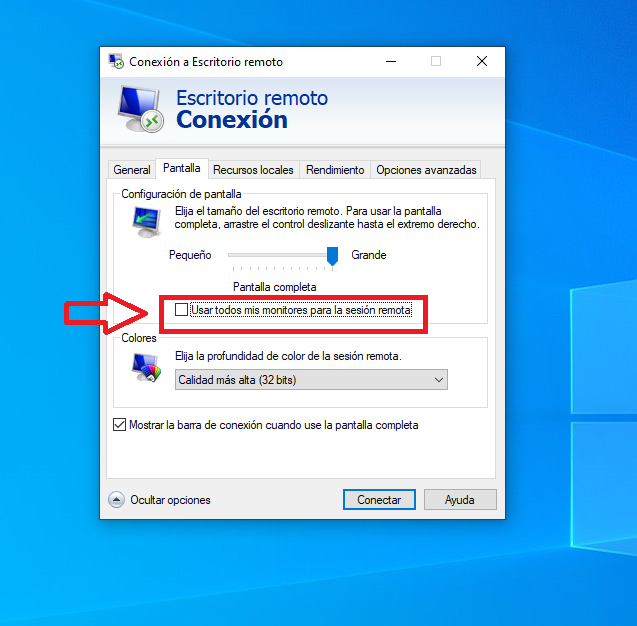Check 'Usar todos mis monitores' box
Screen dimensions: 637x626
181,310
